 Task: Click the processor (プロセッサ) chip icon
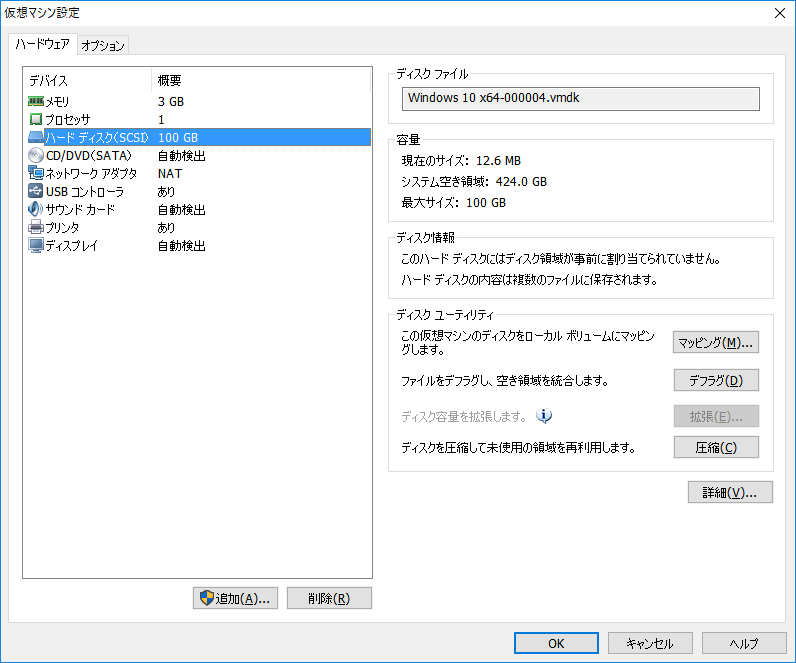point(36,119)
